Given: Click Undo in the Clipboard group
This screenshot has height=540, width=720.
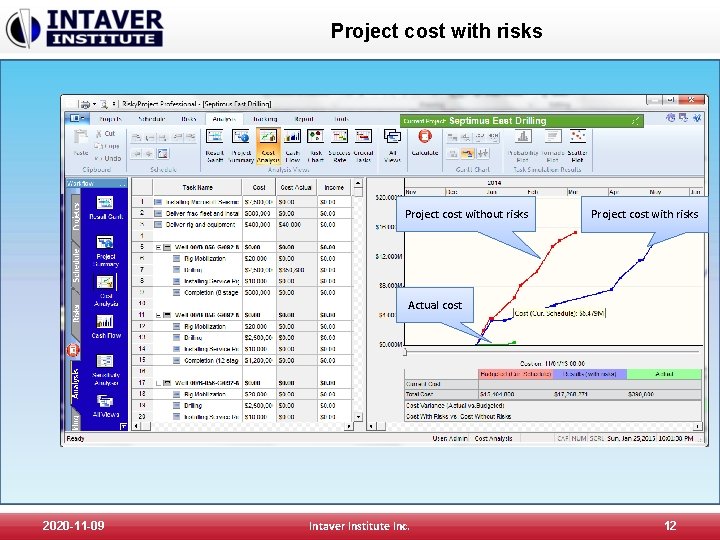Looking at the screenshot, I should 107,158.
